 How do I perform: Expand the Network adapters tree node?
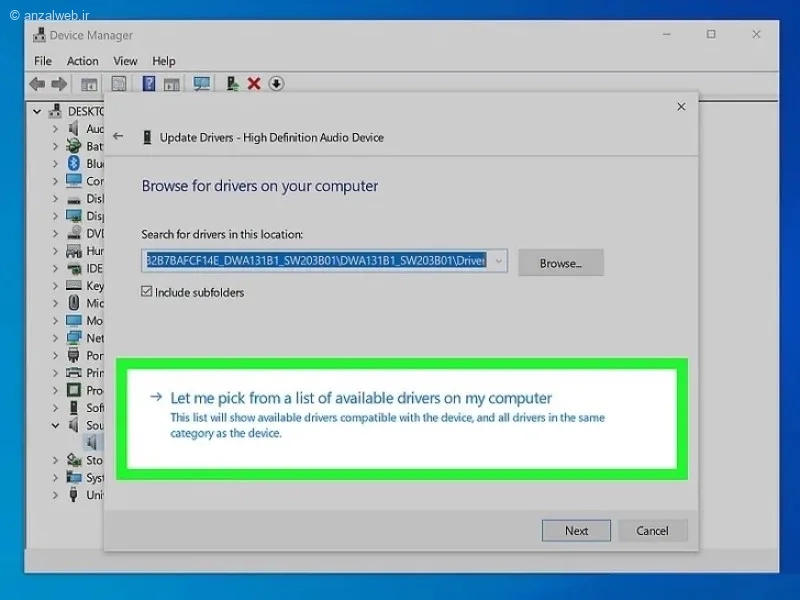[55, 338]
